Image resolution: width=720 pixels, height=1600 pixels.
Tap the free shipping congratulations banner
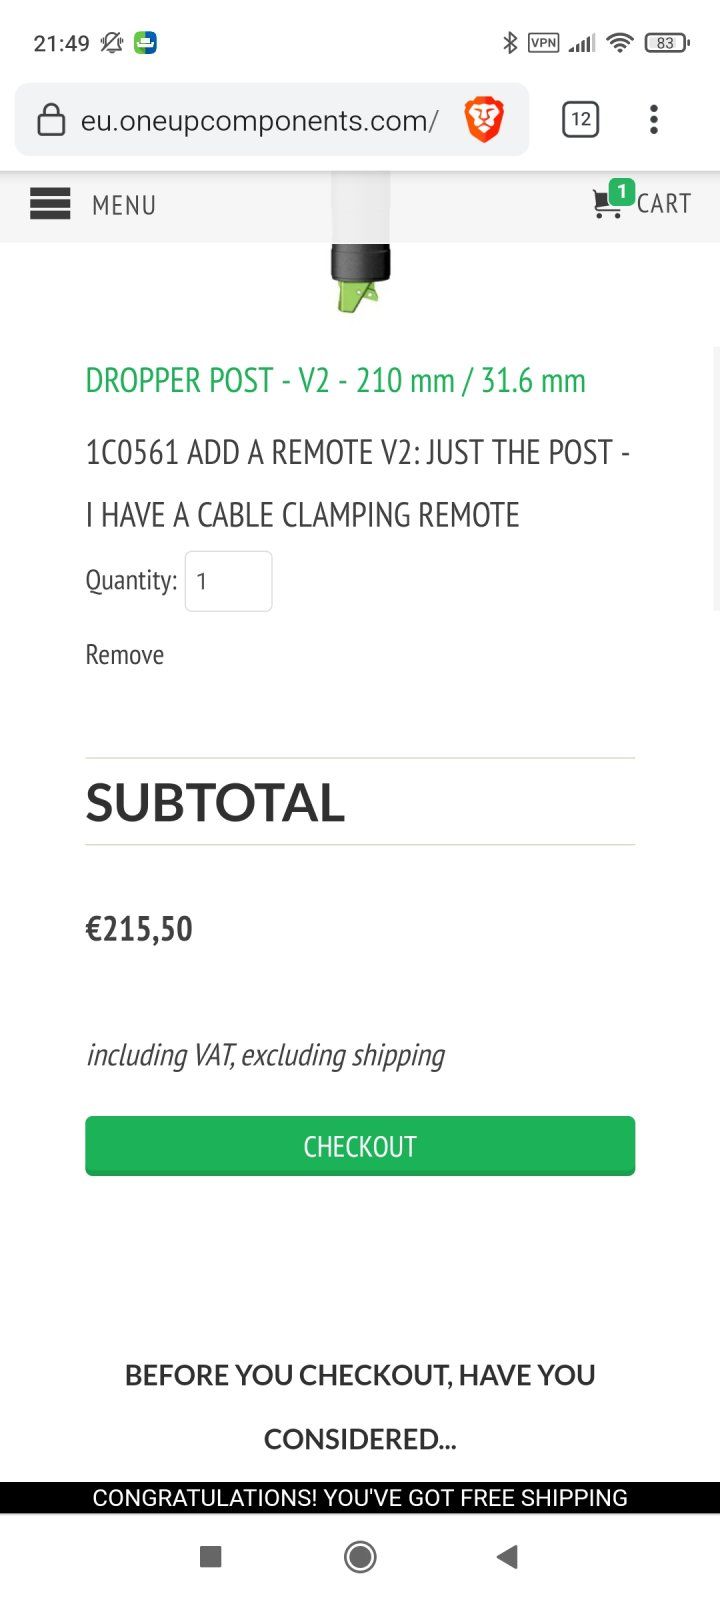pyautogui.click(x=360, y=1497)
